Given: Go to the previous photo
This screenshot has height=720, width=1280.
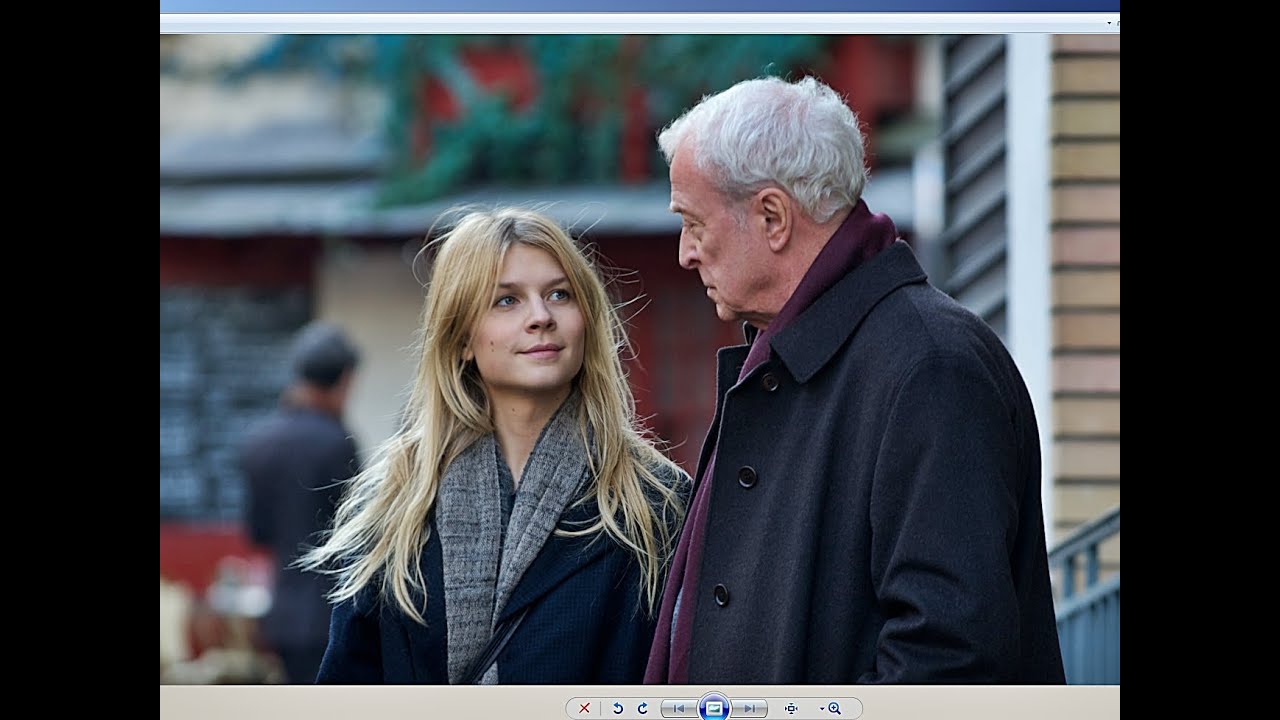Looking at the screenshot, I should tap(679, 708).
